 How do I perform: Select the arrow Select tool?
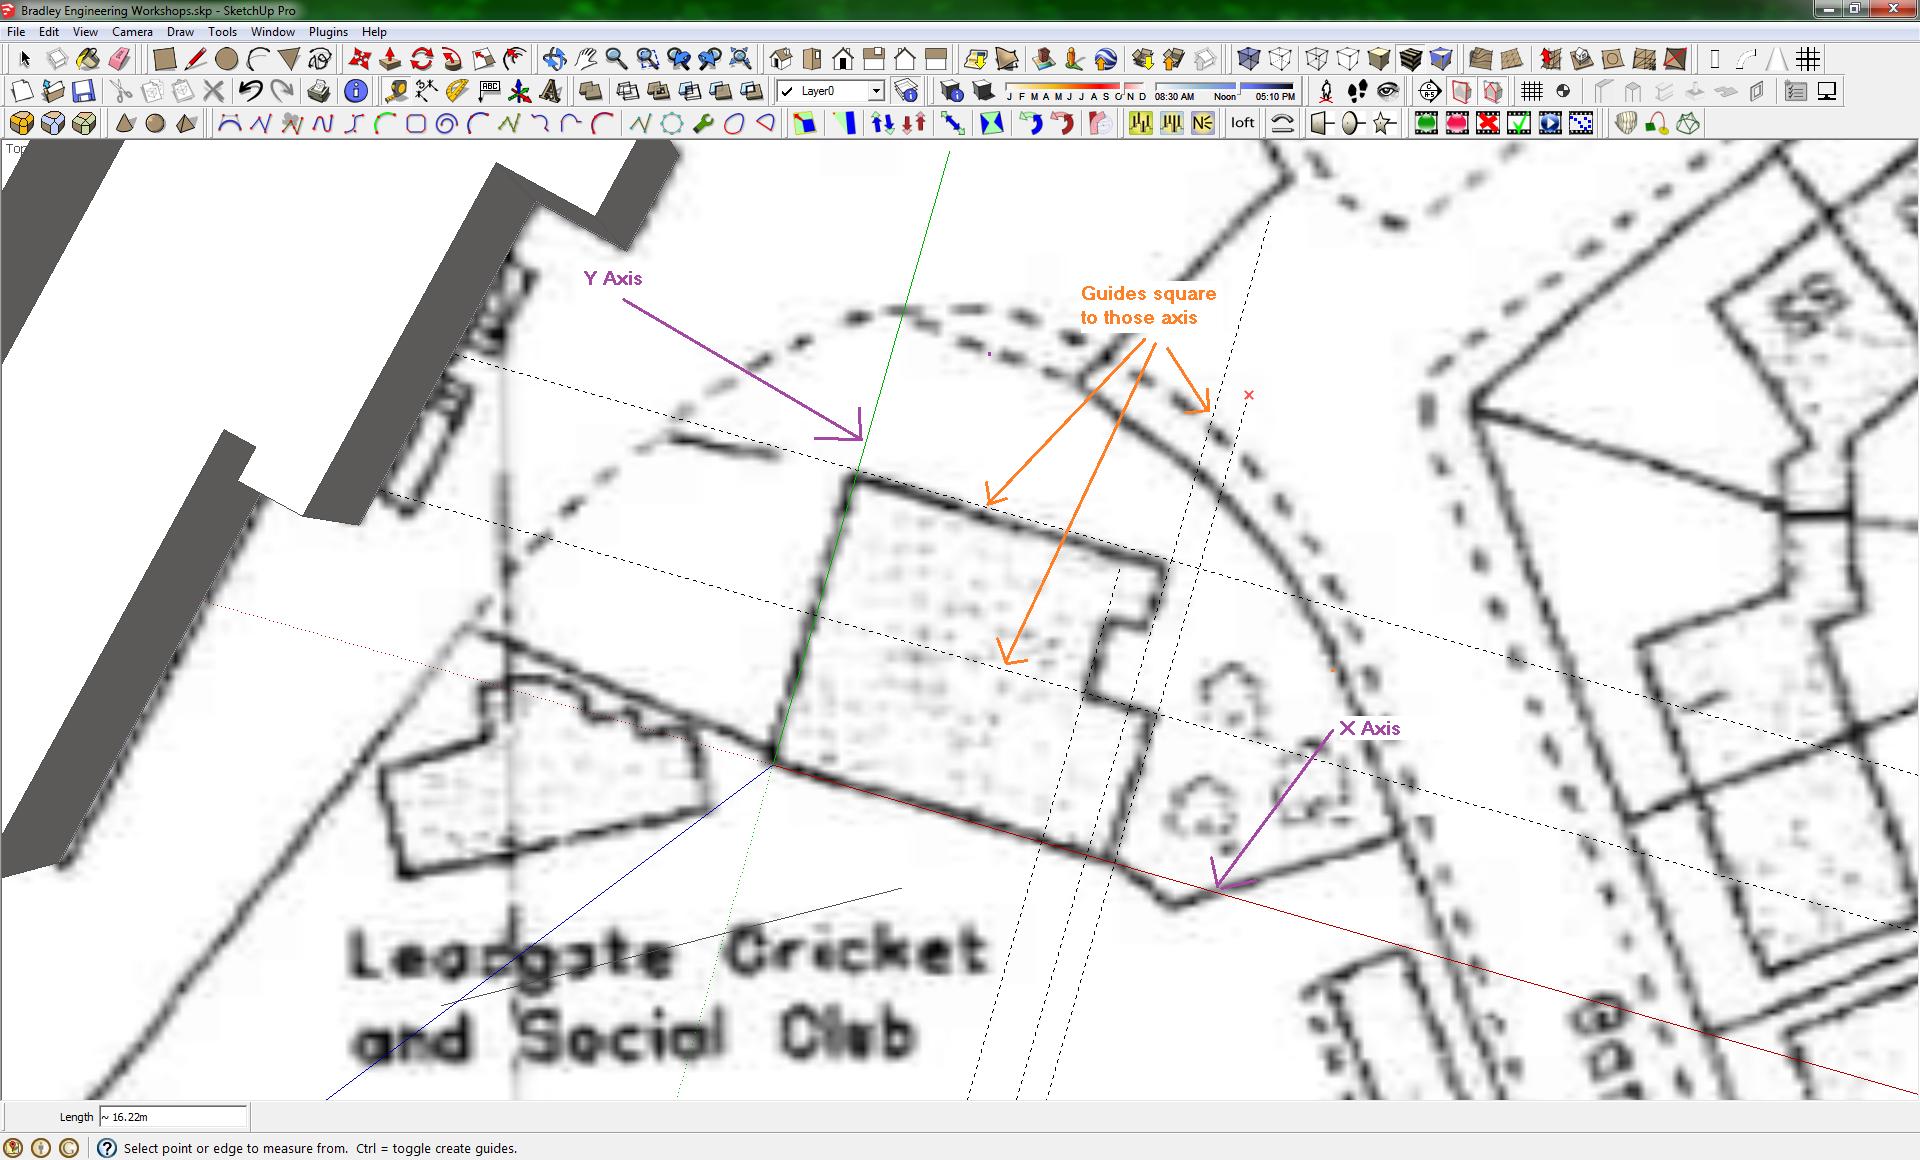pos(25,59)
